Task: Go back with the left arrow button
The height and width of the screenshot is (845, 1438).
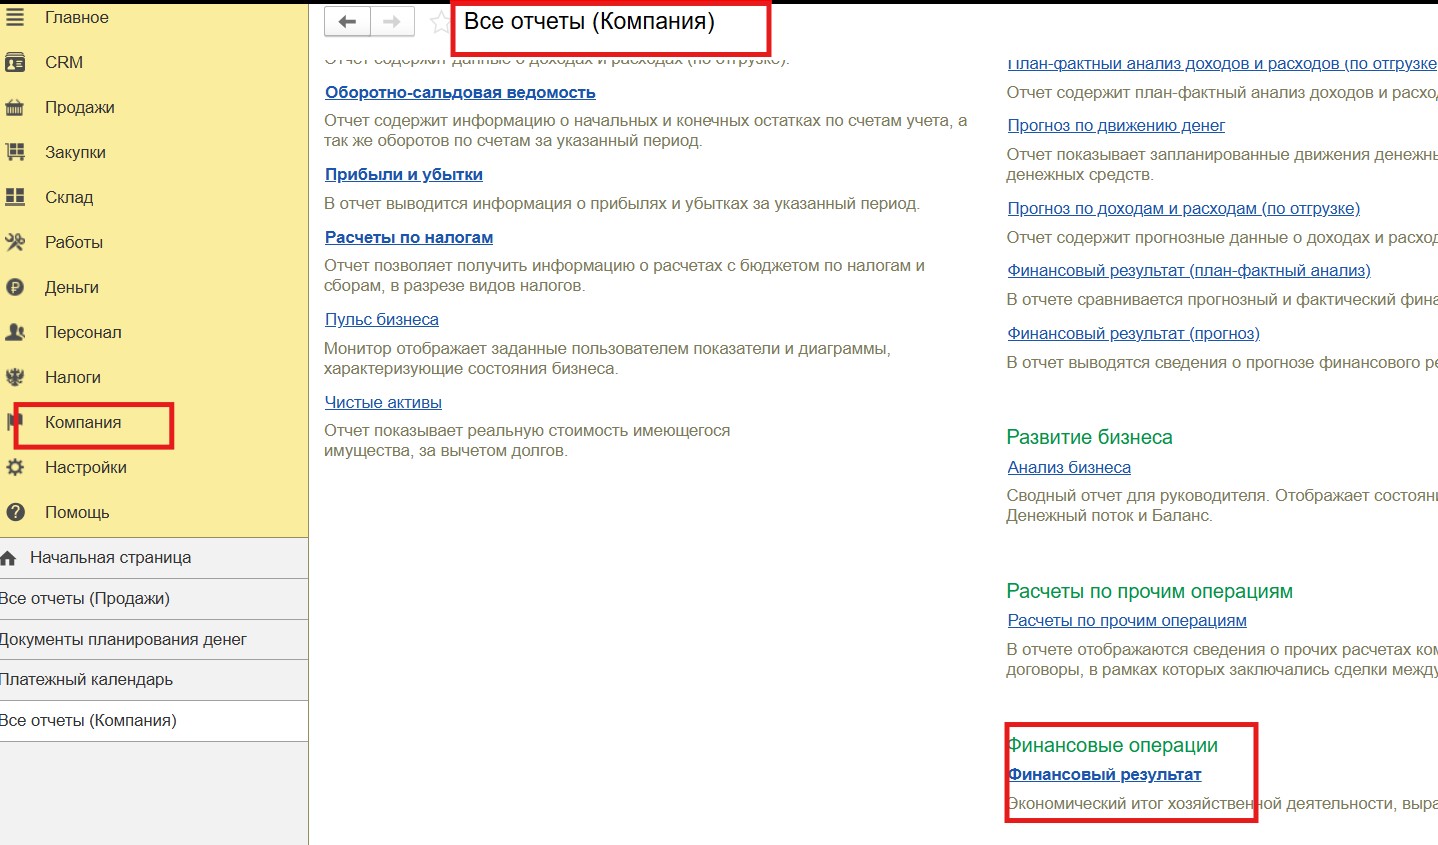Action: [347, 21]
